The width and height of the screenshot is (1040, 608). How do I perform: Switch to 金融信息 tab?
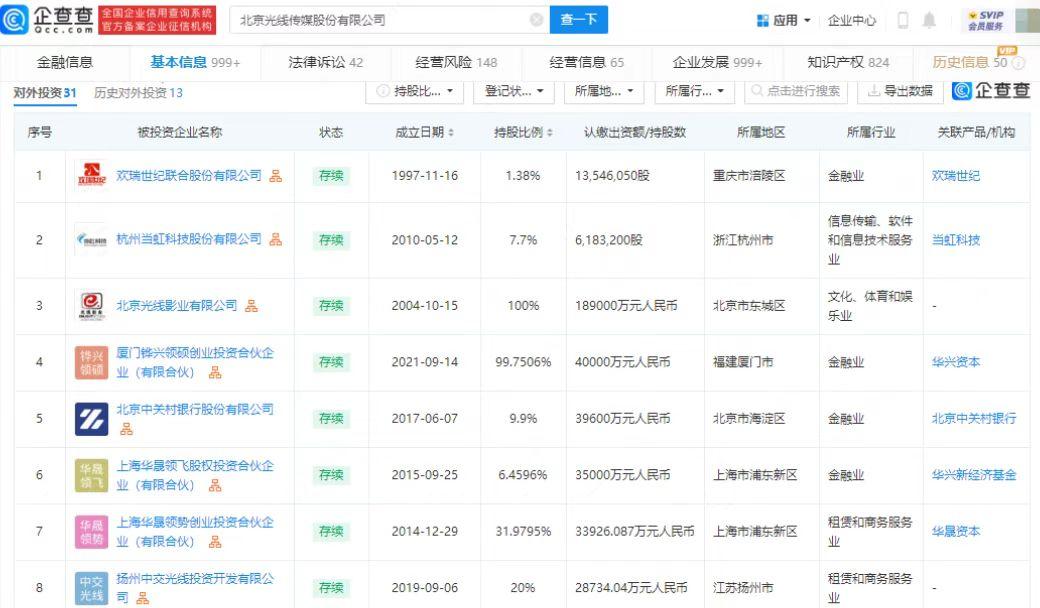(64, 62)
